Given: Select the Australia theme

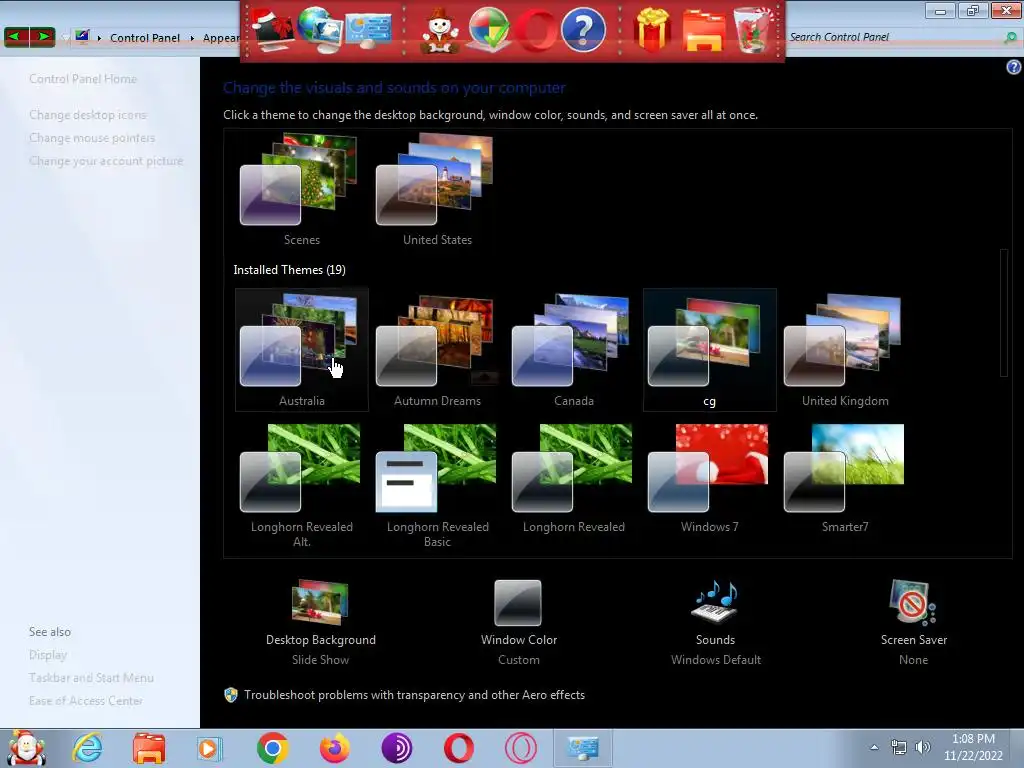Looking at the screenshot, I should point(302,350).
